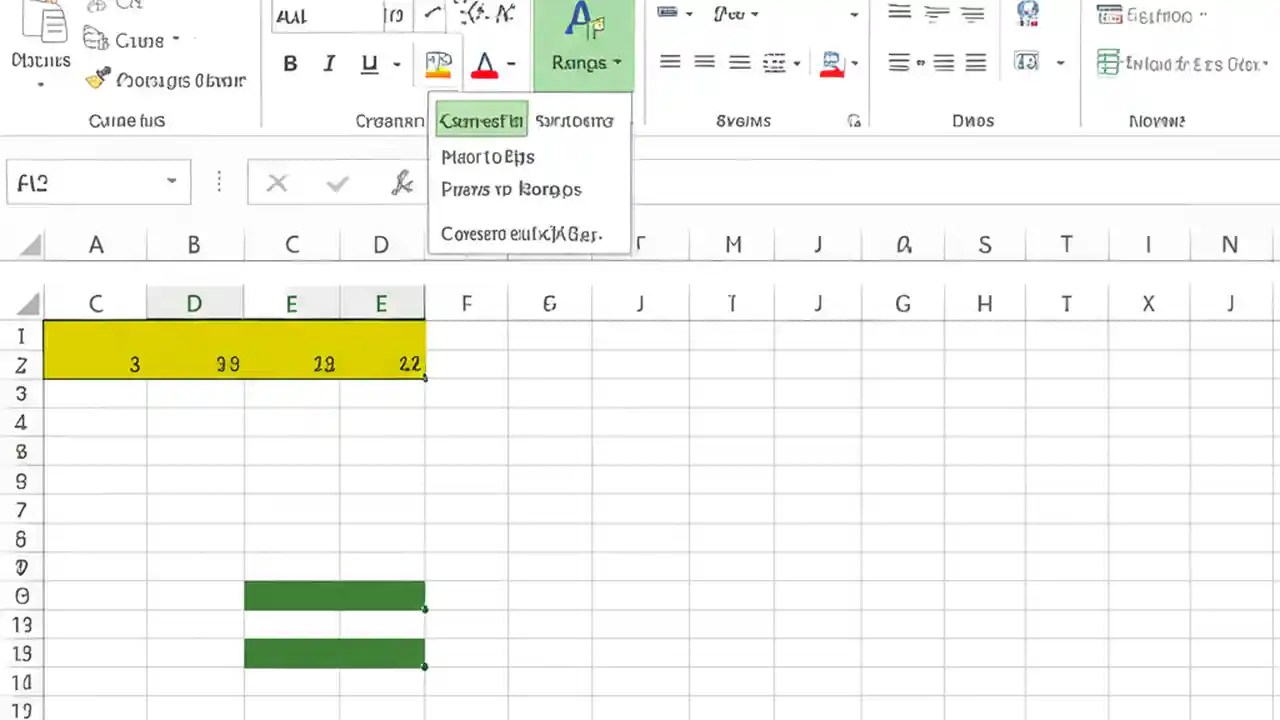The image size is (1280, 720).
Task: Click the green checkmark in the formula bar
Action: (337, 183)
